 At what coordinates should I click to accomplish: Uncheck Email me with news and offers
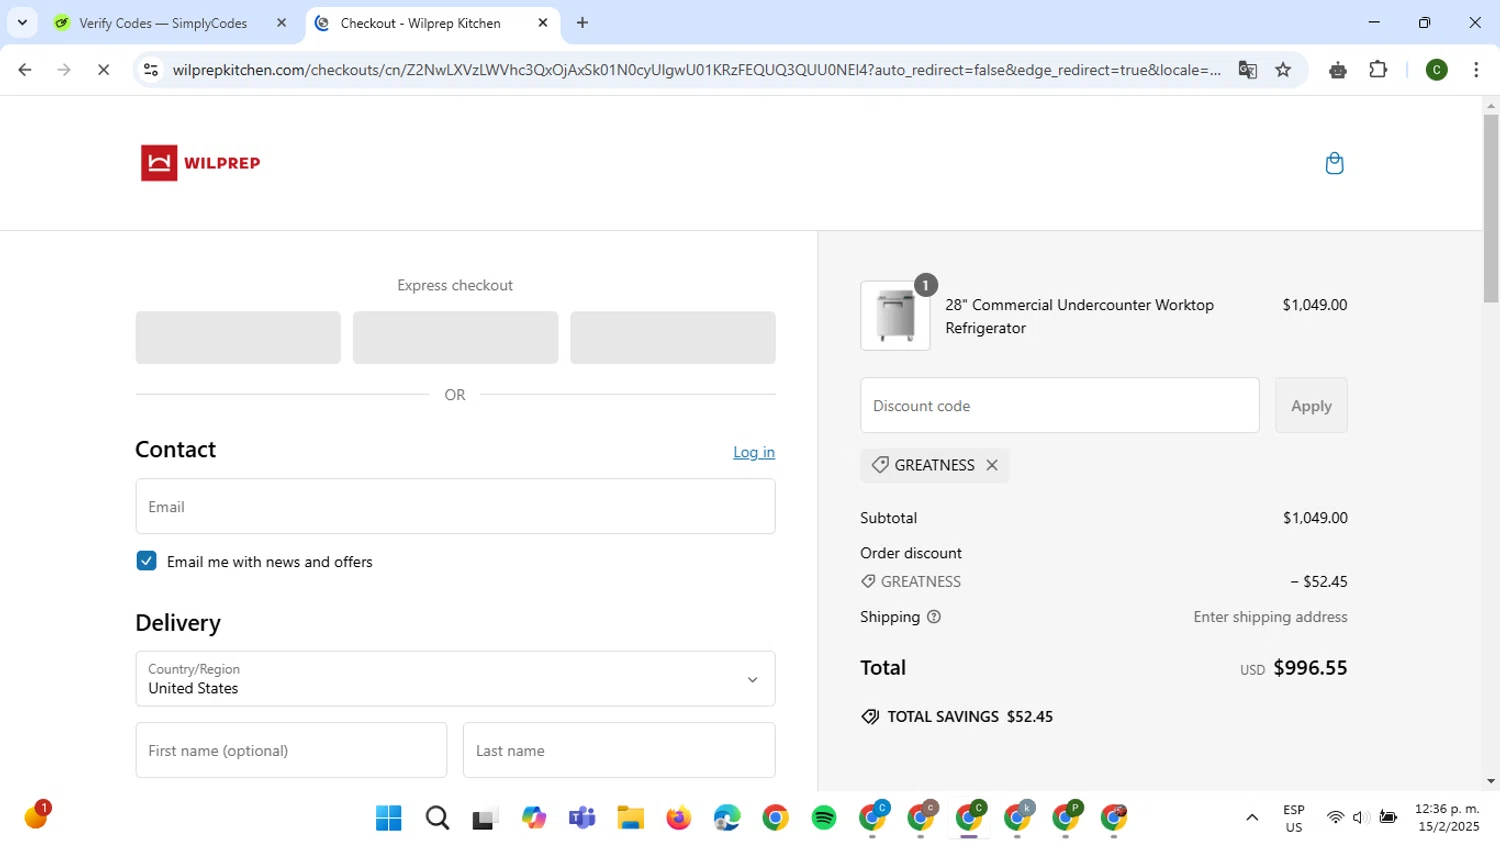tap(146, 561)
